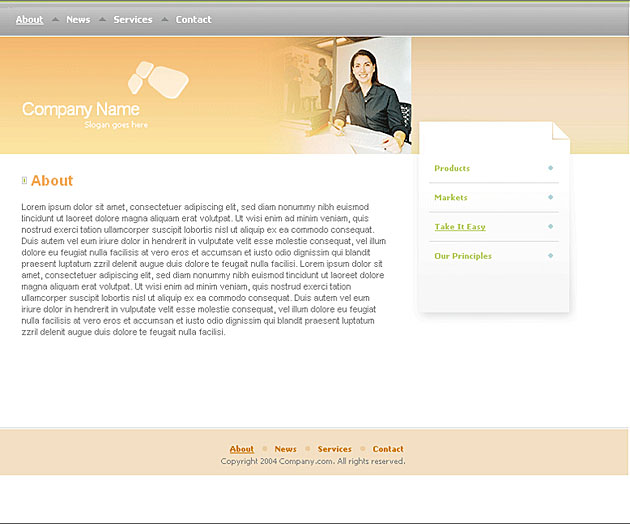Open the About link in the footer

pyautogui.click(x=242, y=449)
